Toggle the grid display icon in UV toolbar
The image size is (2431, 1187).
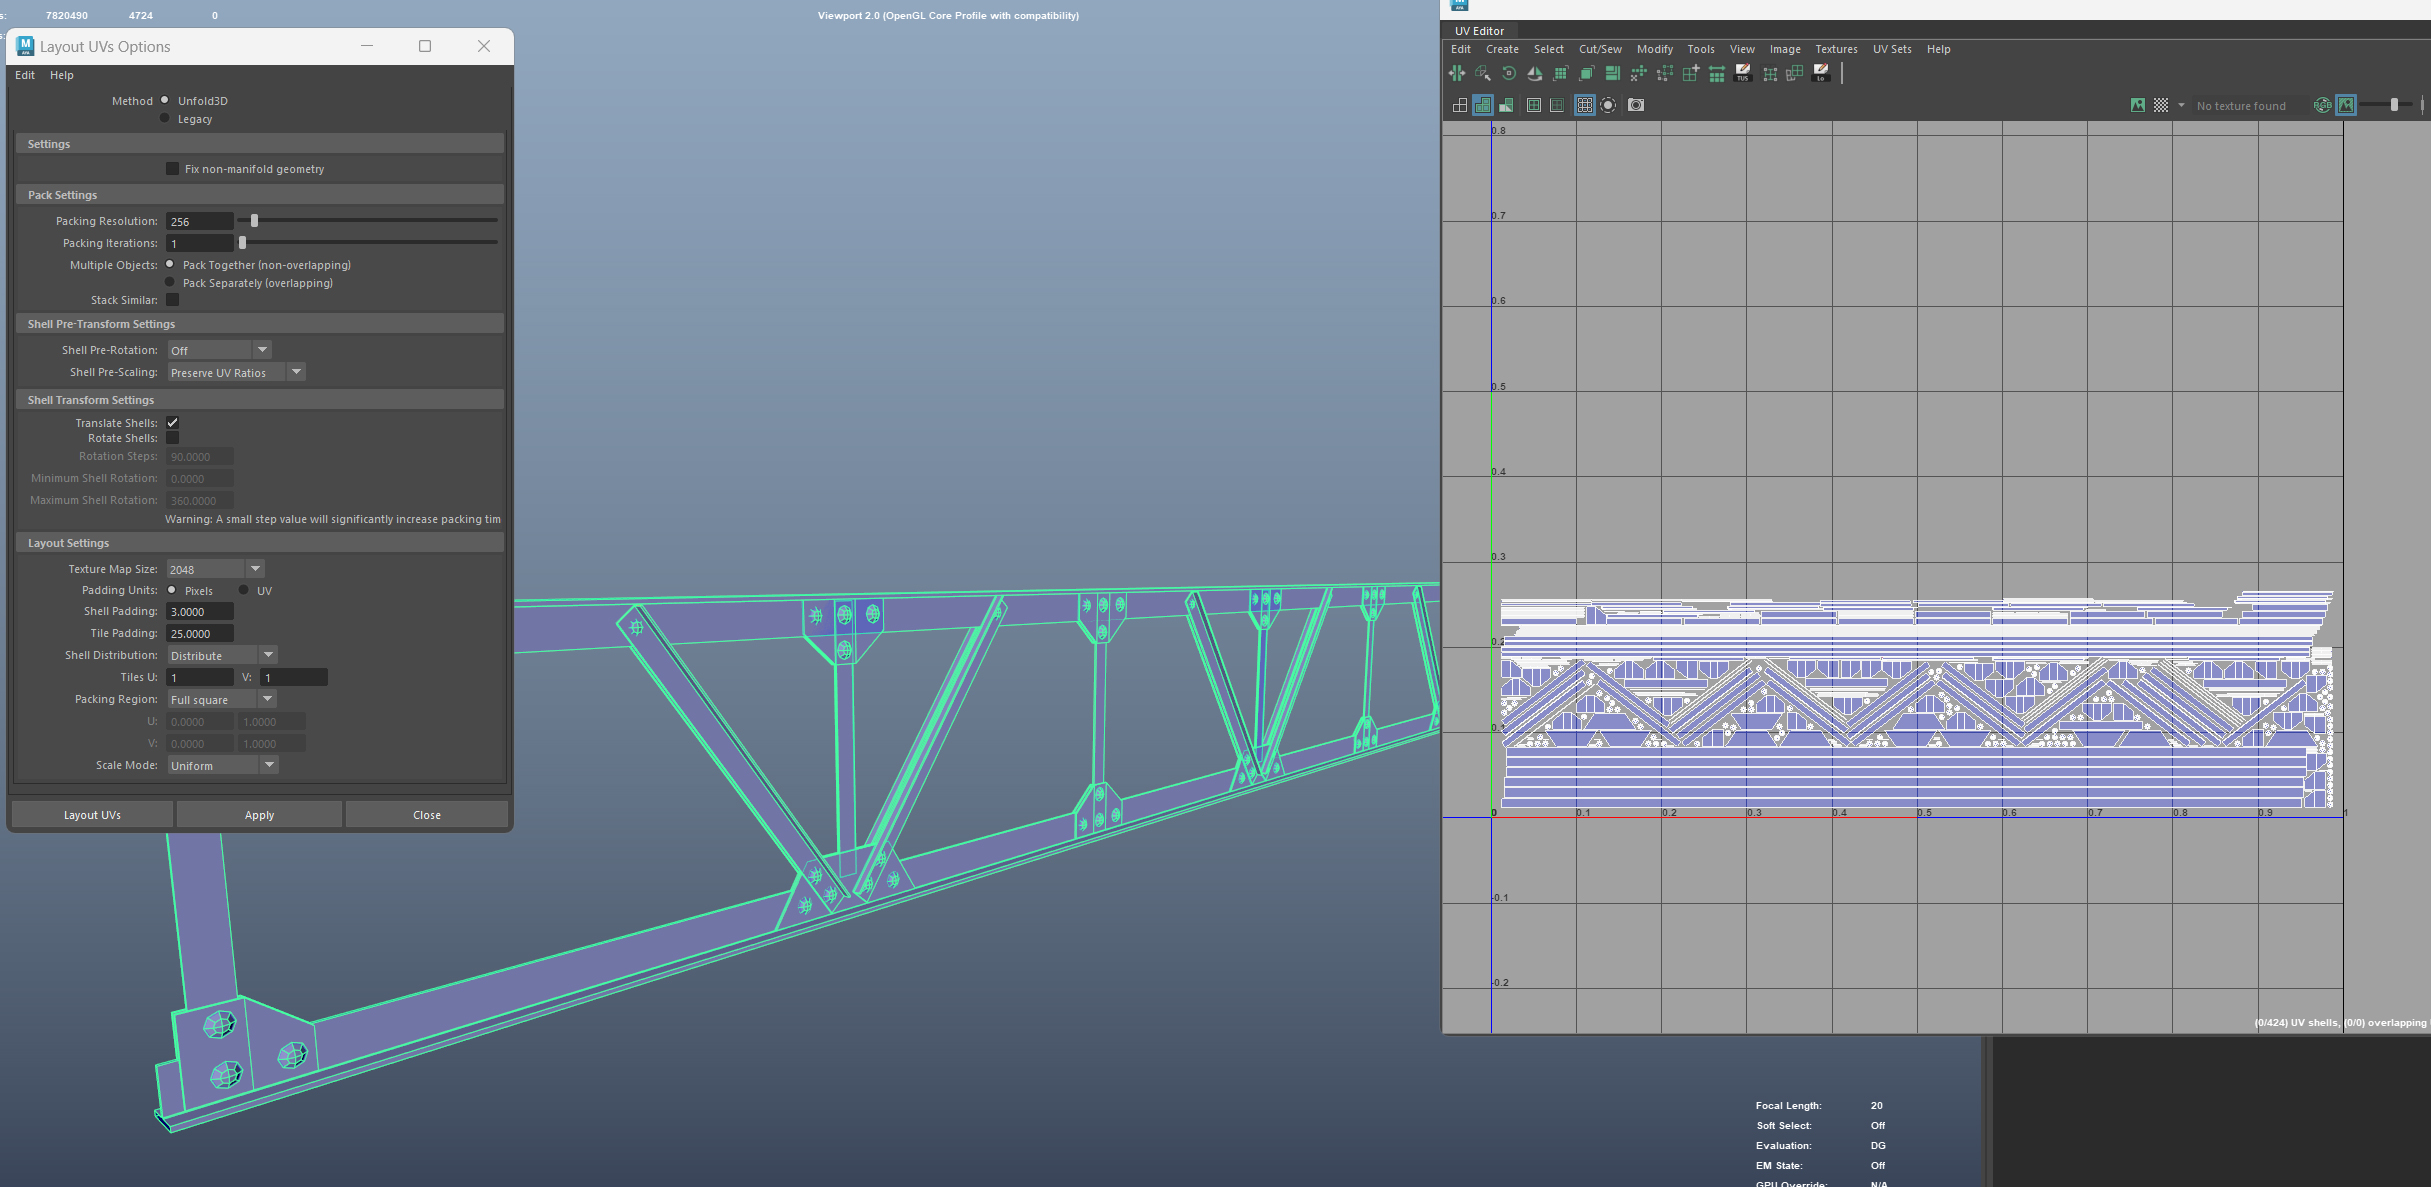pos(1585,105)
